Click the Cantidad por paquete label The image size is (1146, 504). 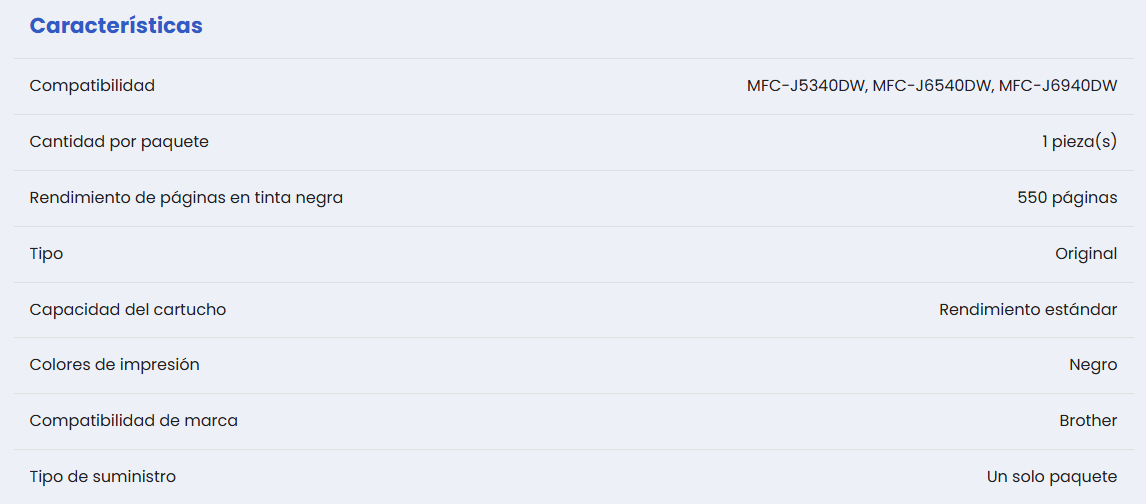tap(119, 142)
